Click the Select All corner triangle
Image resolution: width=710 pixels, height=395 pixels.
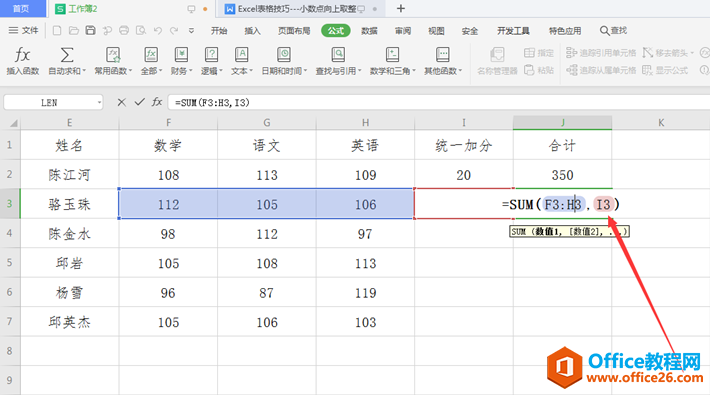[14, 123]
